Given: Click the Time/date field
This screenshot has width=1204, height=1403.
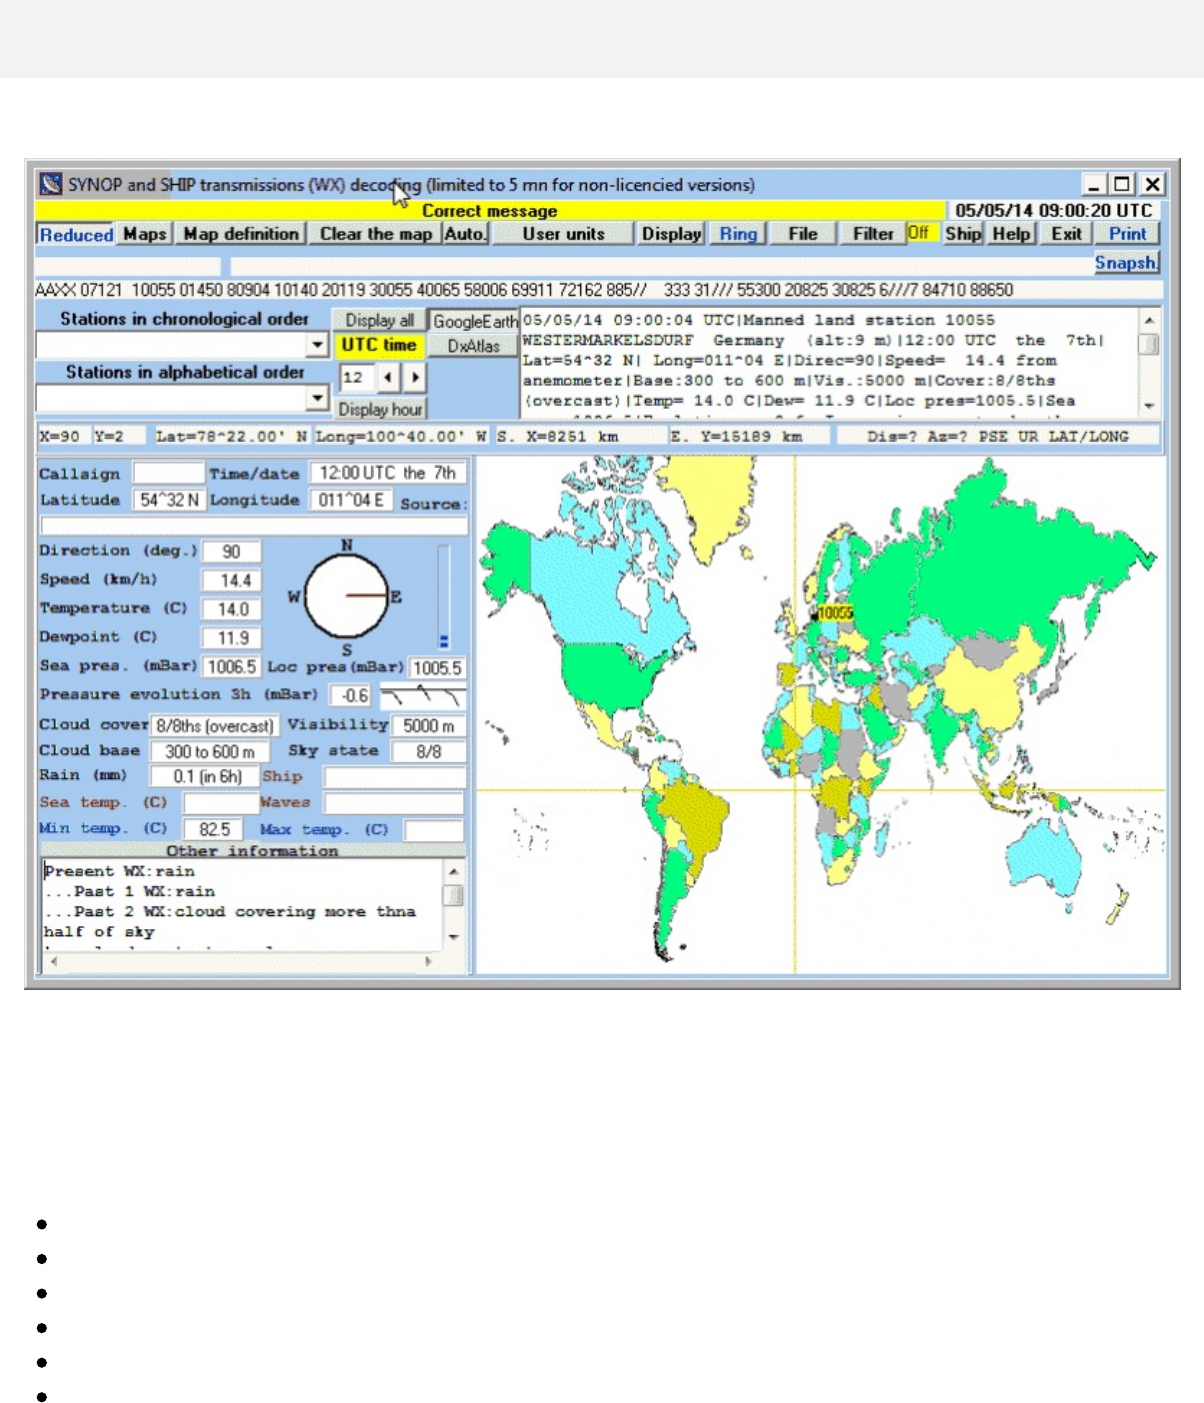Looking at the screenshot, I should pos(387,473).
